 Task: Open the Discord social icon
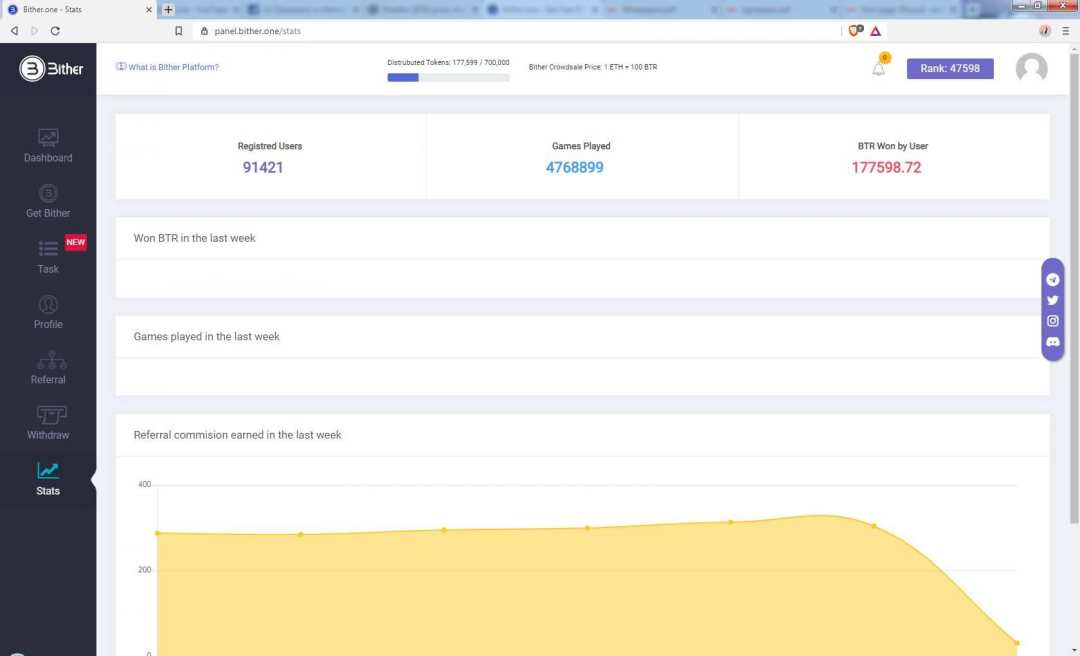[x=1052, y=342]
